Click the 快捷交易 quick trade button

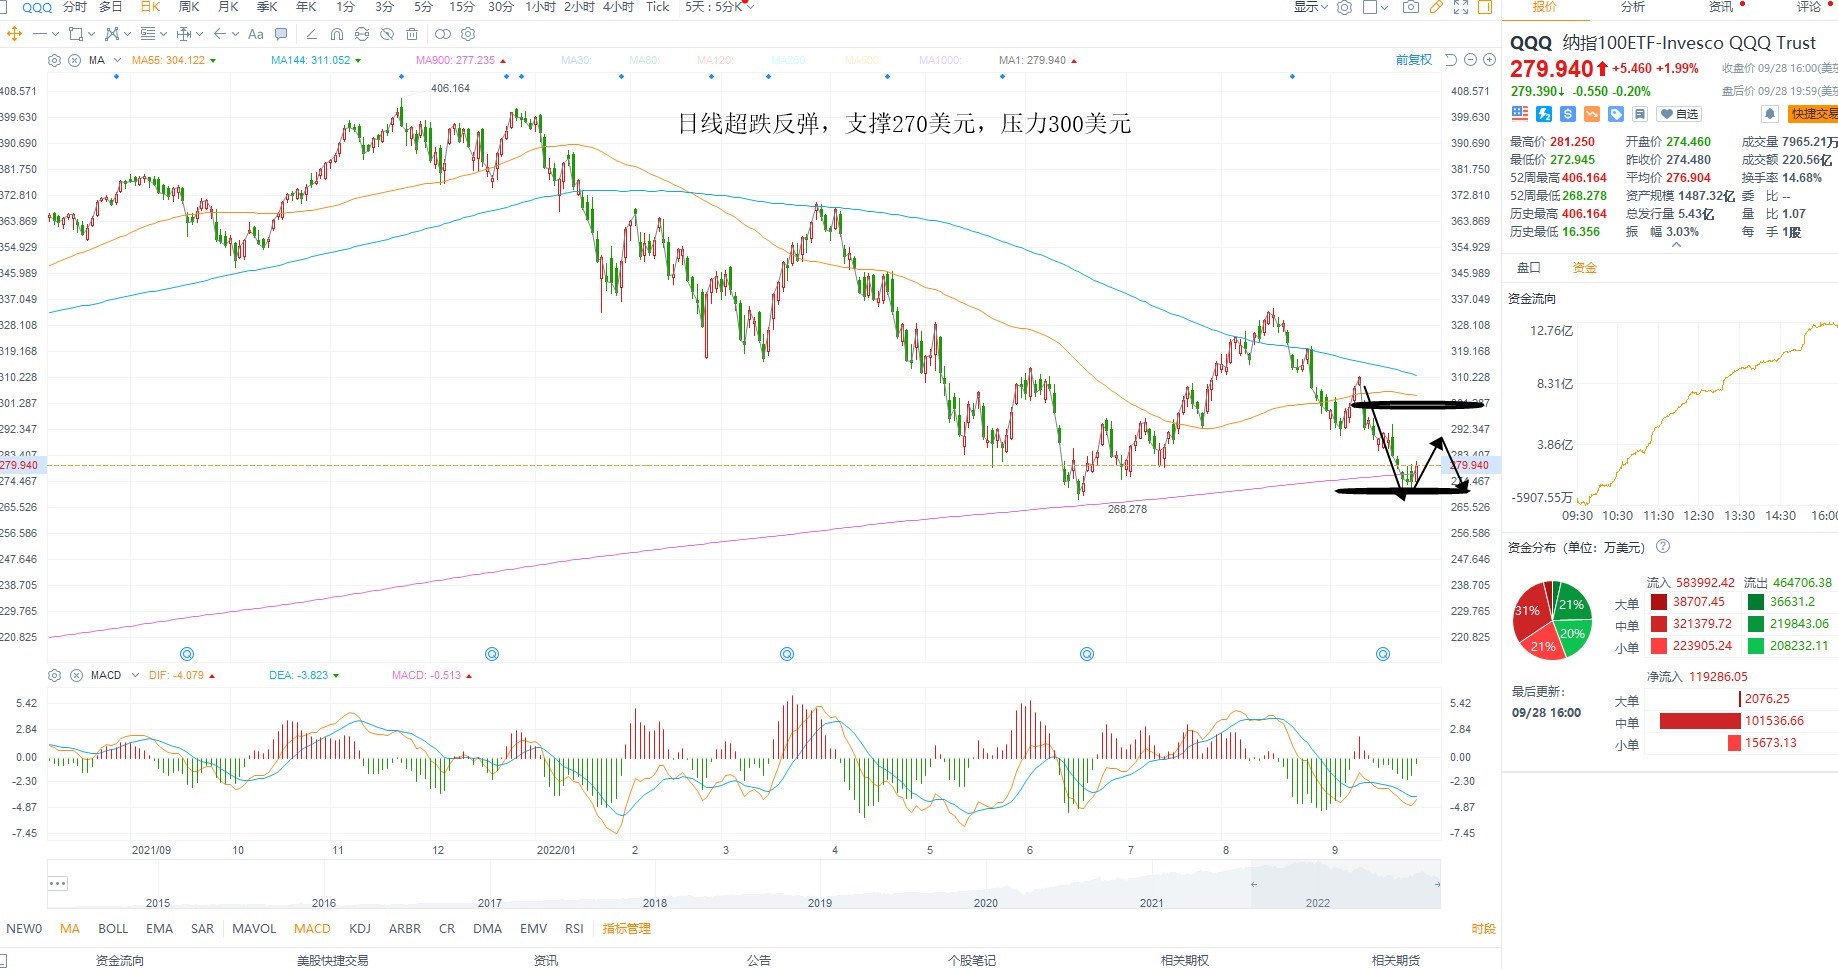pyautogui.click(x=1813, y=114)
